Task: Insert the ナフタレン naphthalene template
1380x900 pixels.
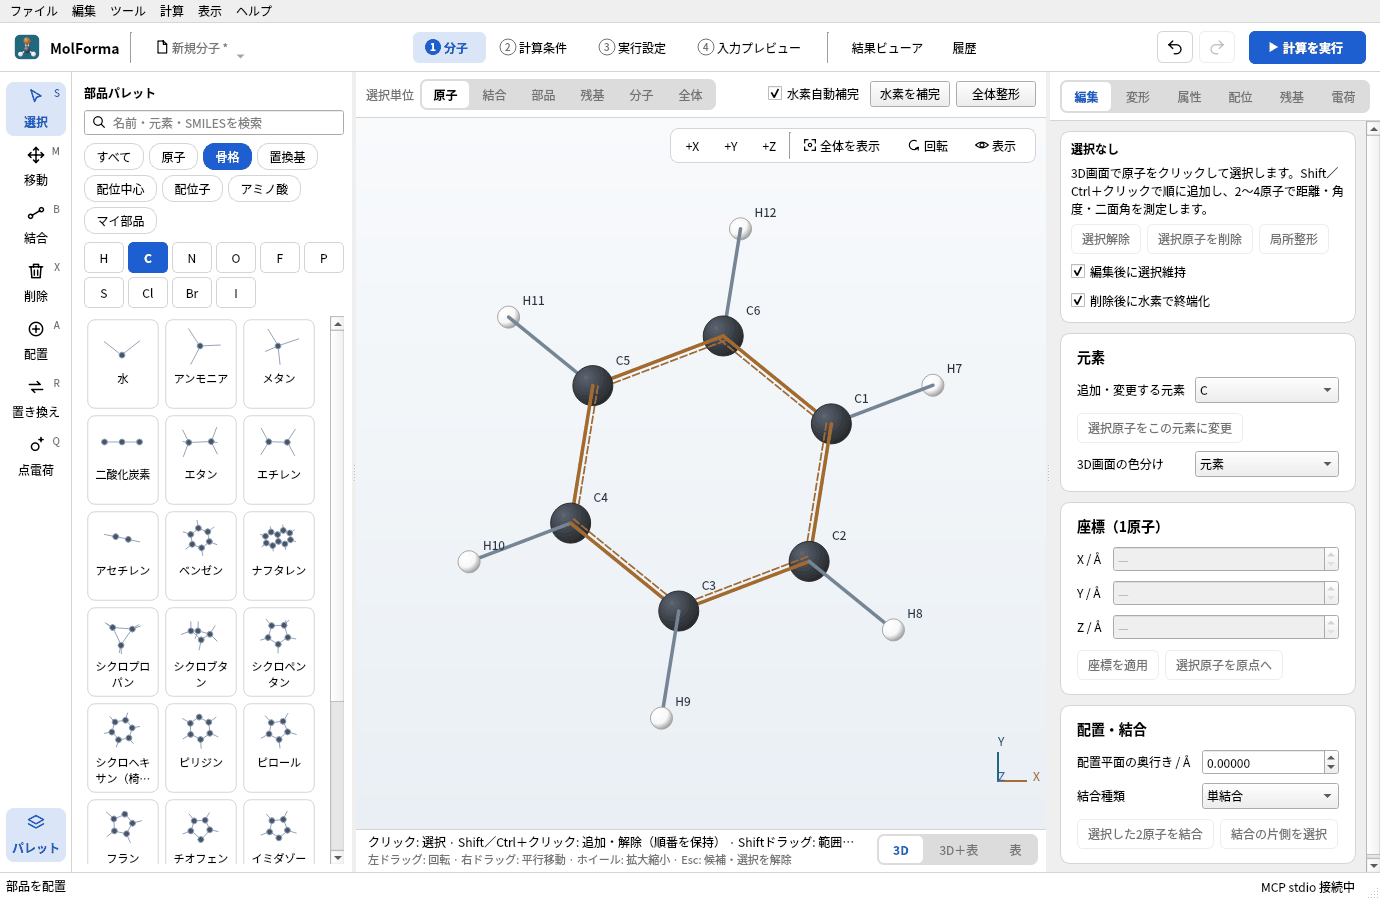Action: pos(279,556)
